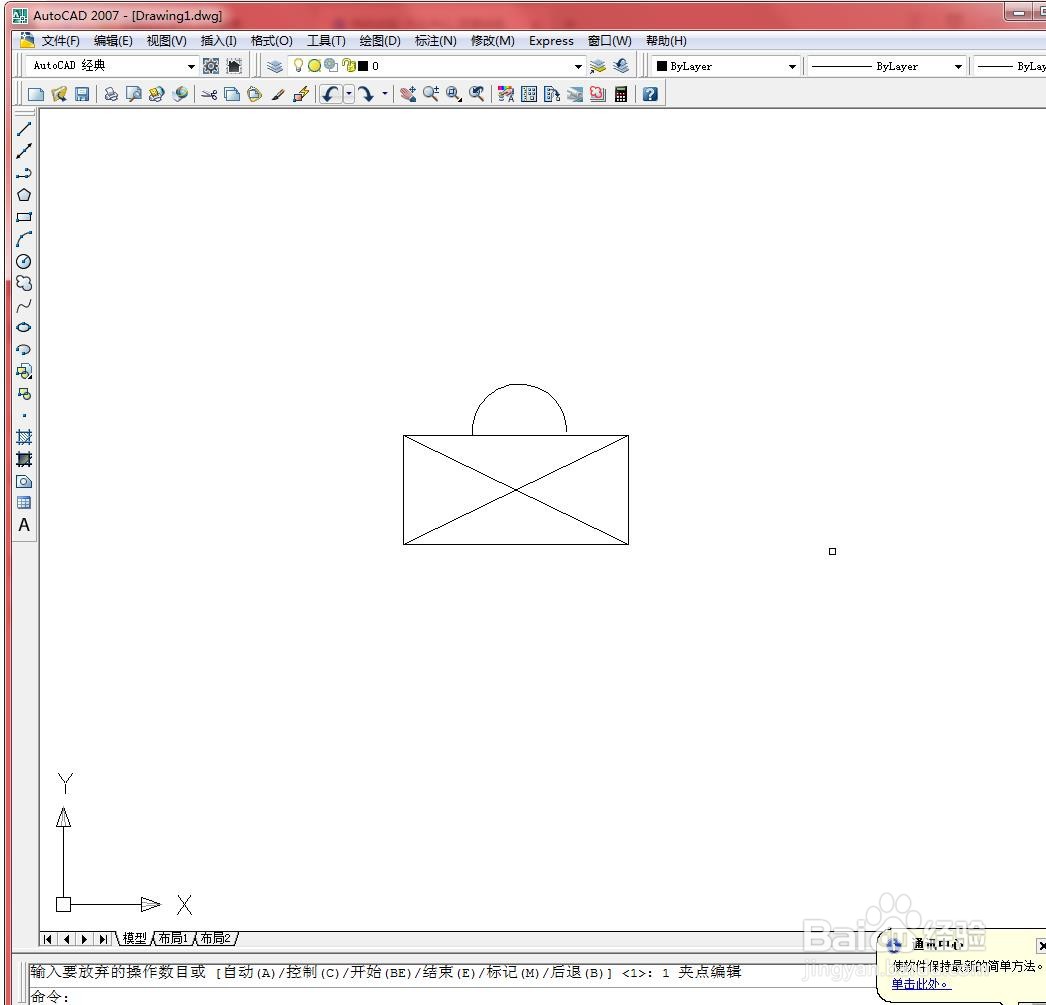Paste from clipboard

[x=254, y=95]
